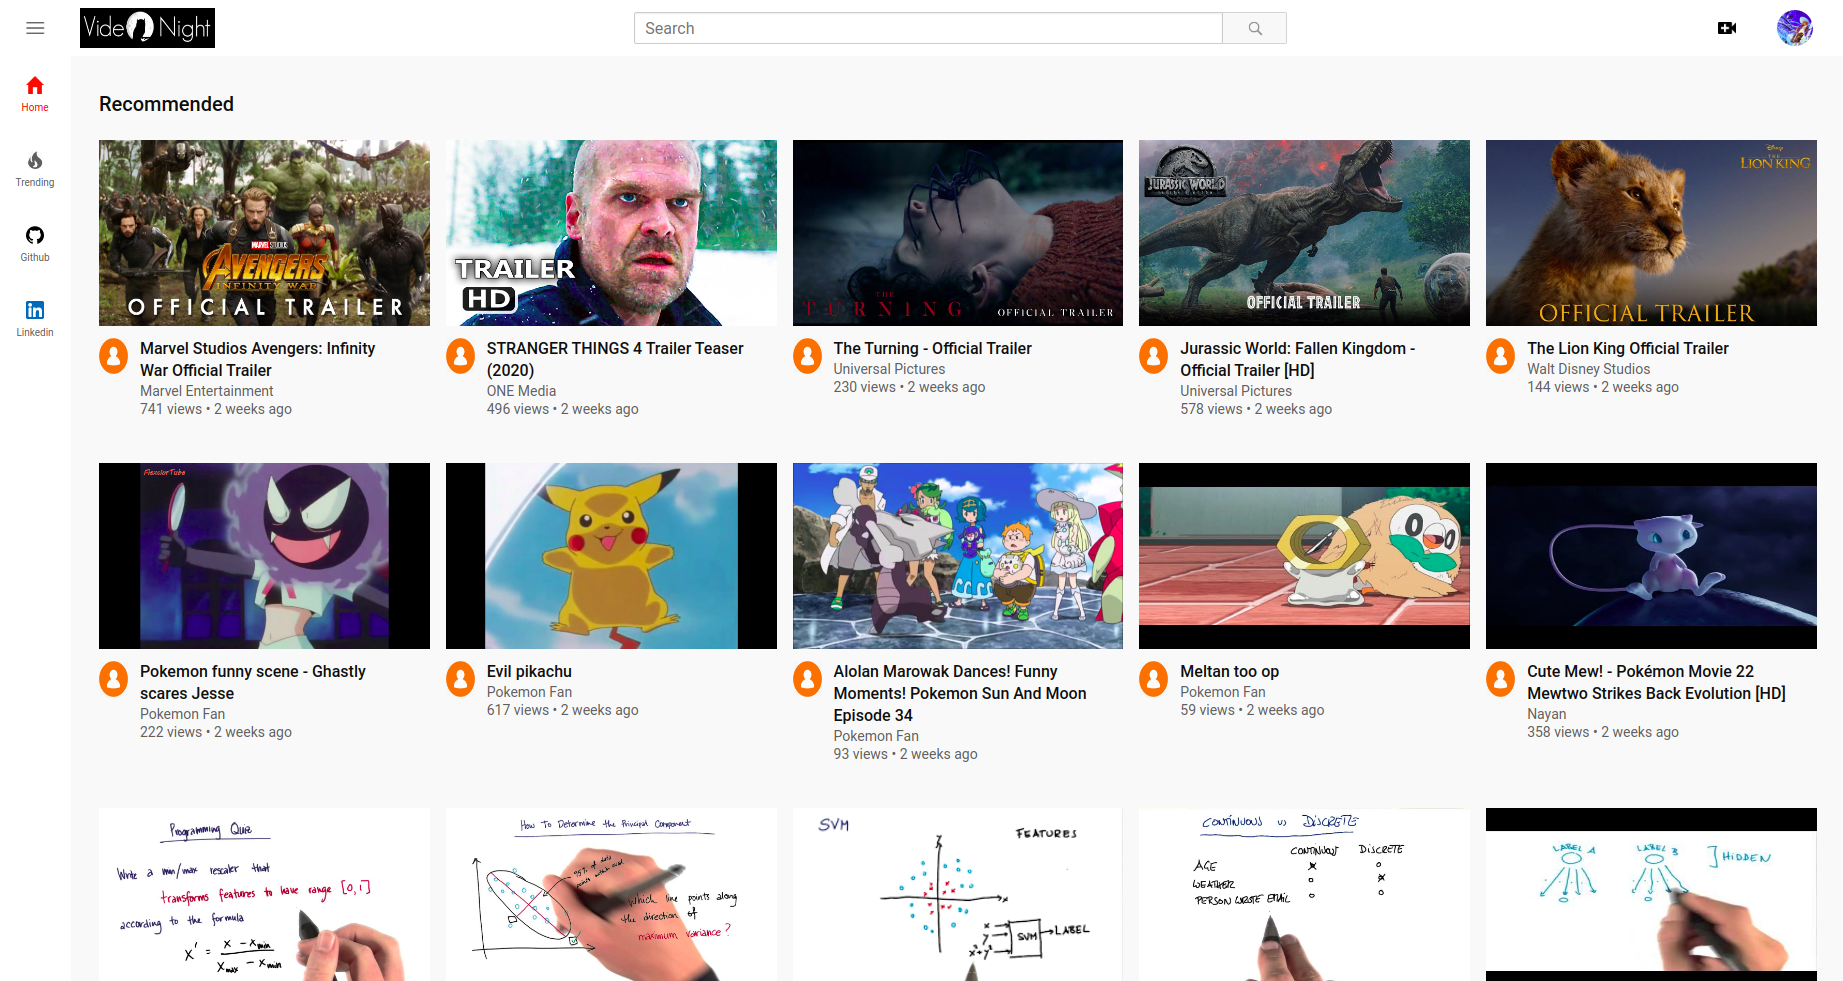1843x981 pixels.
Task: Visit Pokemon Fan under Evil pikachu
Action: [529, 692]
